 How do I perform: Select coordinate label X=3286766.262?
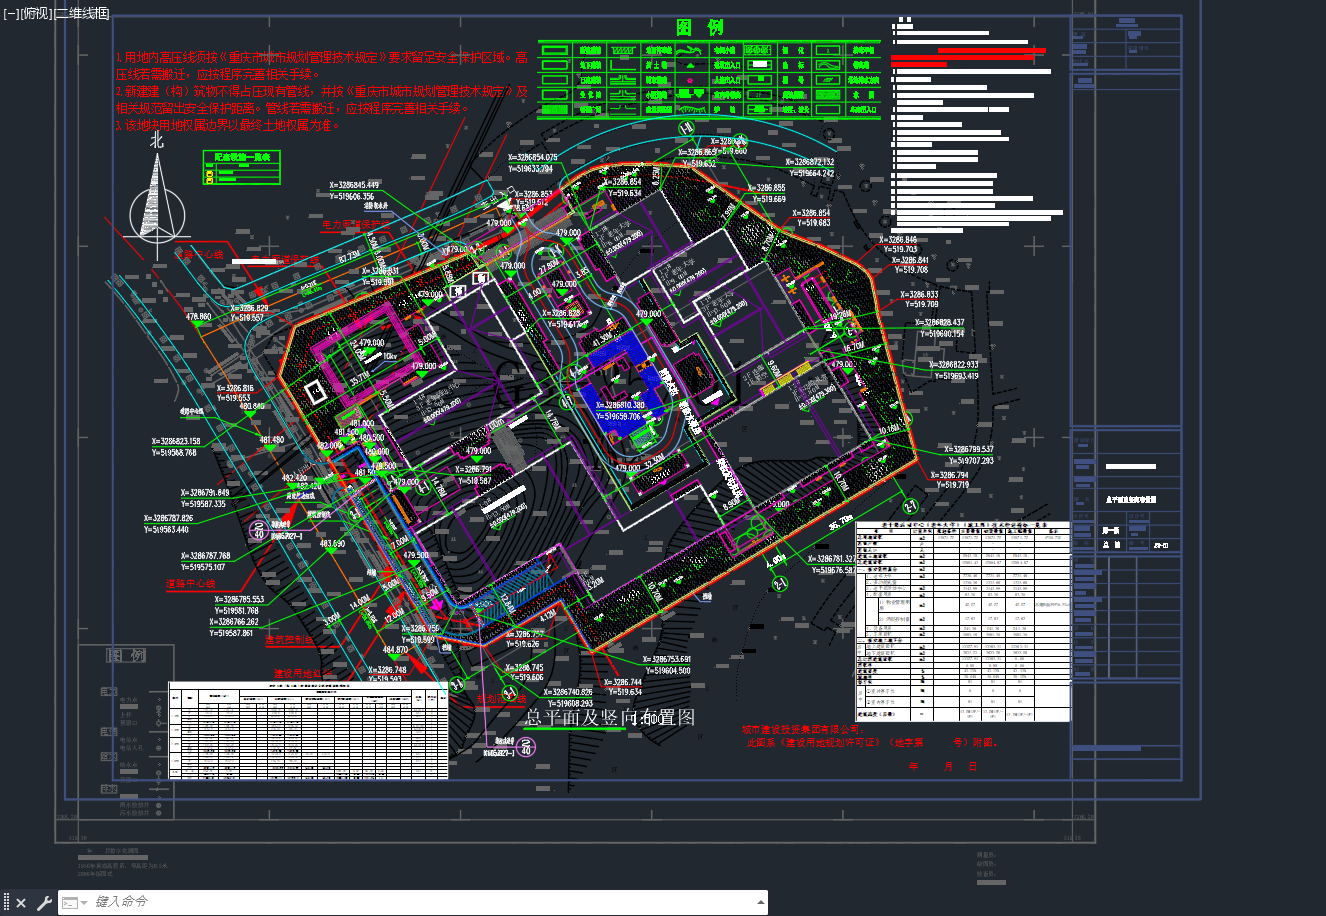(235, 622)
